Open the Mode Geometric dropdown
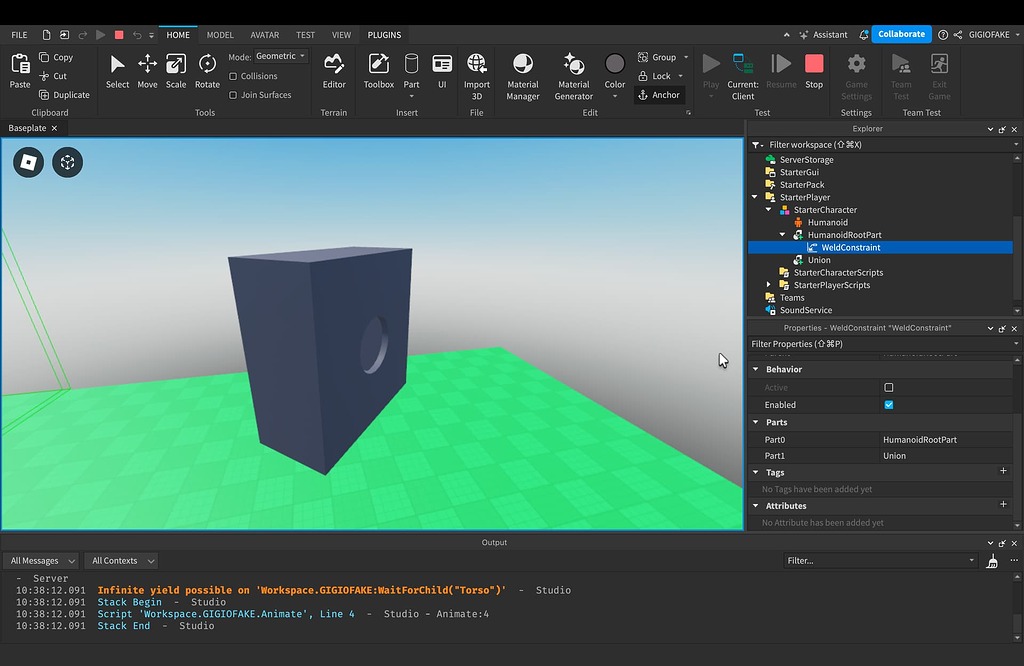This screenshot has width=1024, height=666. point(281,57)
